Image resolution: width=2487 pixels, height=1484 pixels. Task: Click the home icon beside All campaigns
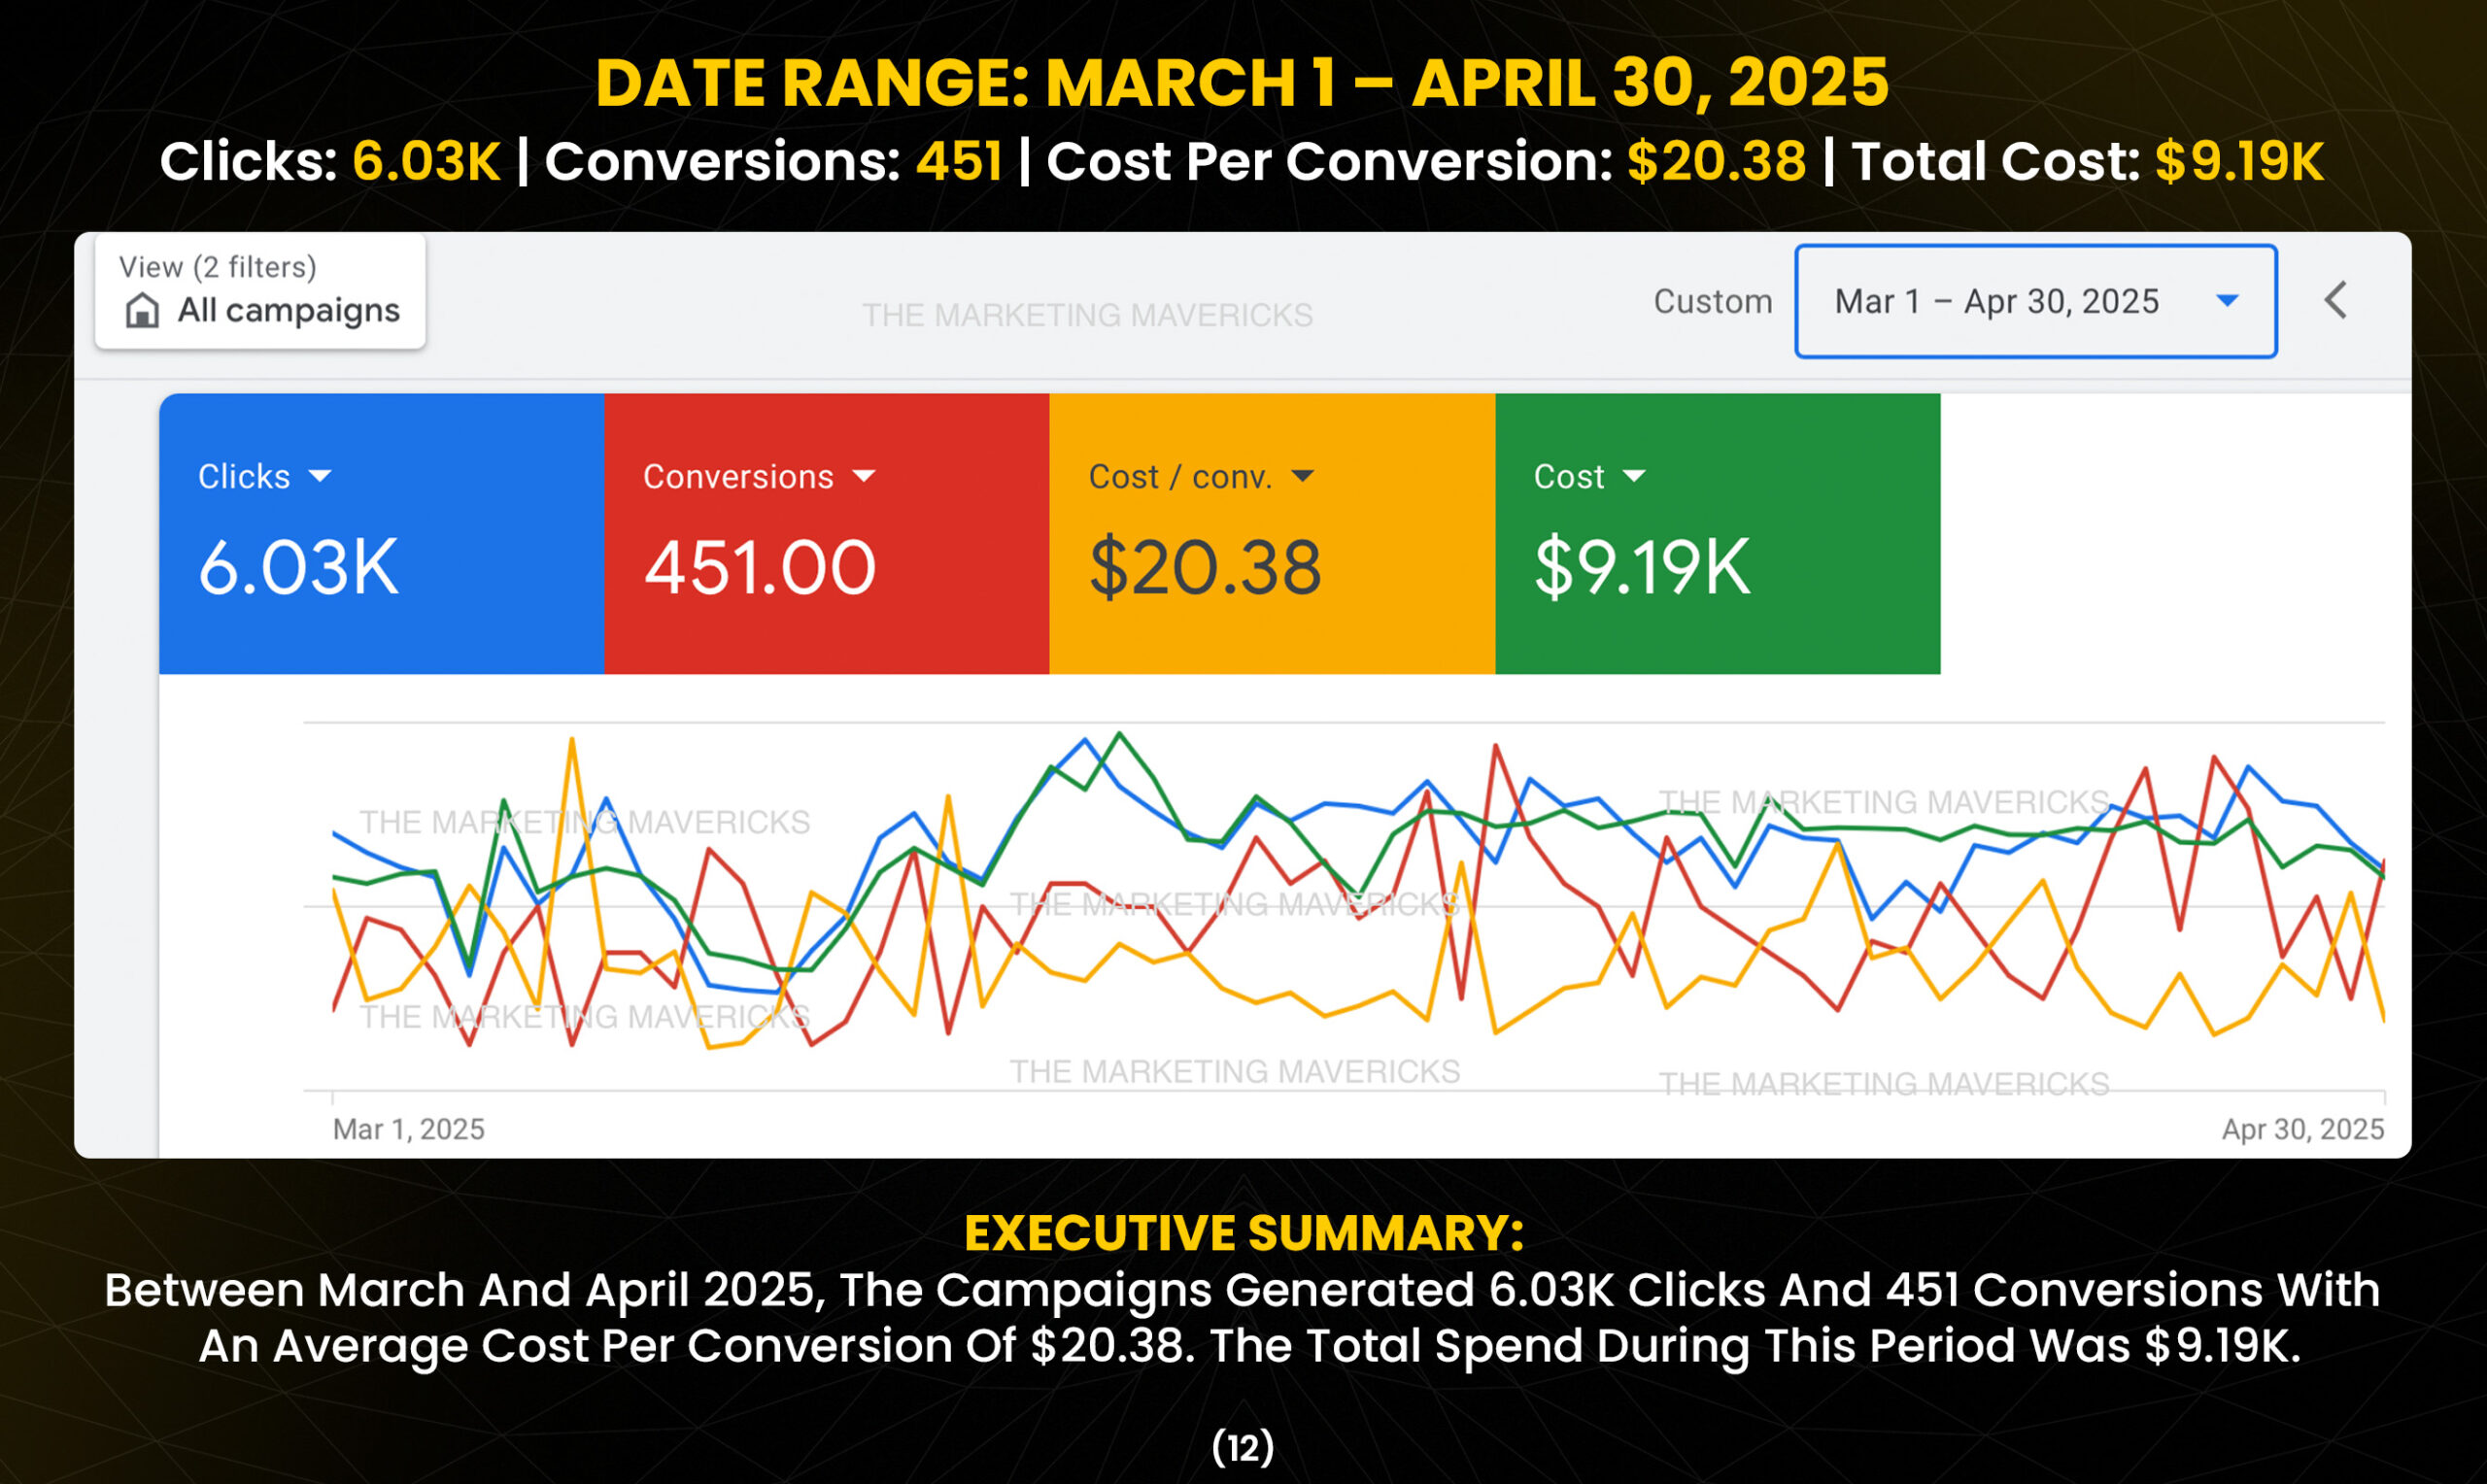click(x=142, y=310)
